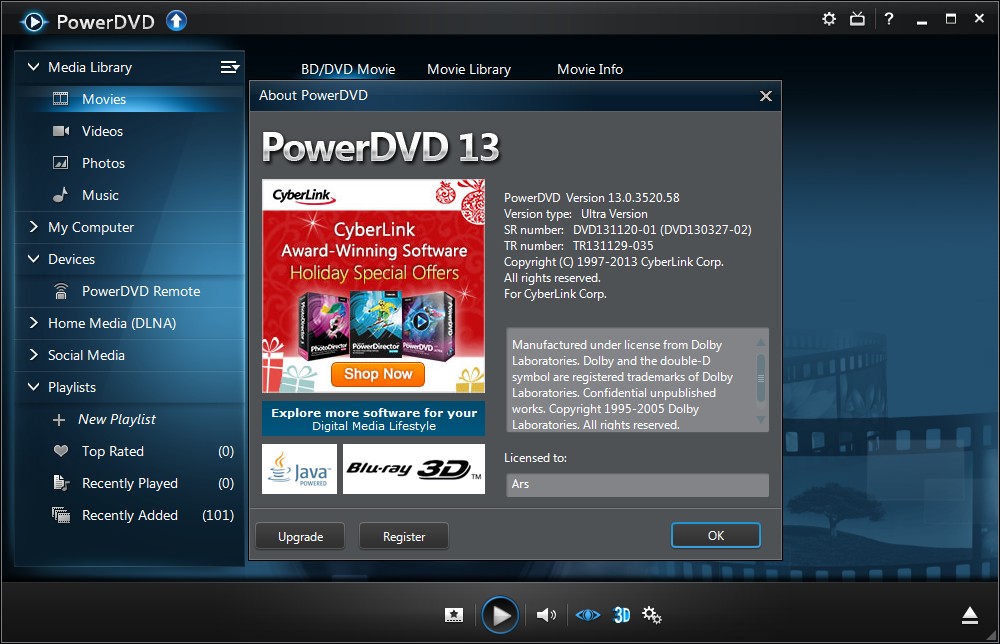1000x644 pixels.
Task: Click the PowerDVD Version 13.0.3520.58 text
Action: (591, 198)
